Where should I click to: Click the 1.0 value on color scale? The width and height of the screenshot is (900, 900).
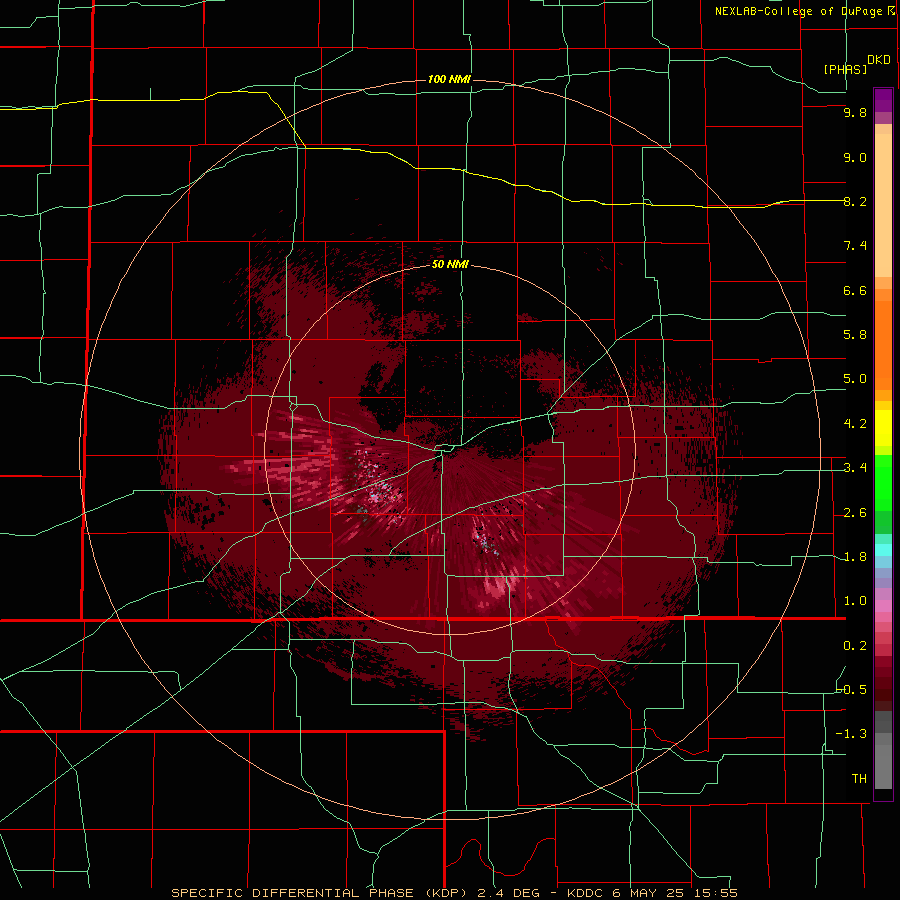click(x=855, y=601)
